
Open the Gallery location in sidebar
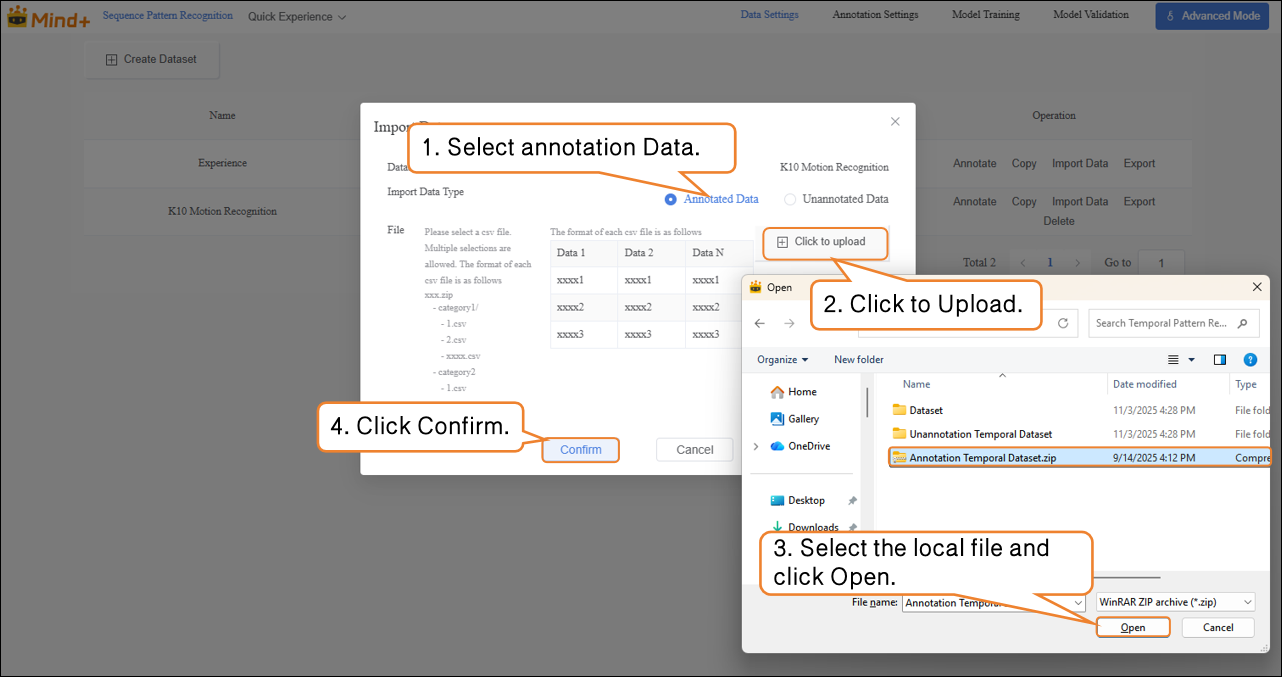(803, 419)
